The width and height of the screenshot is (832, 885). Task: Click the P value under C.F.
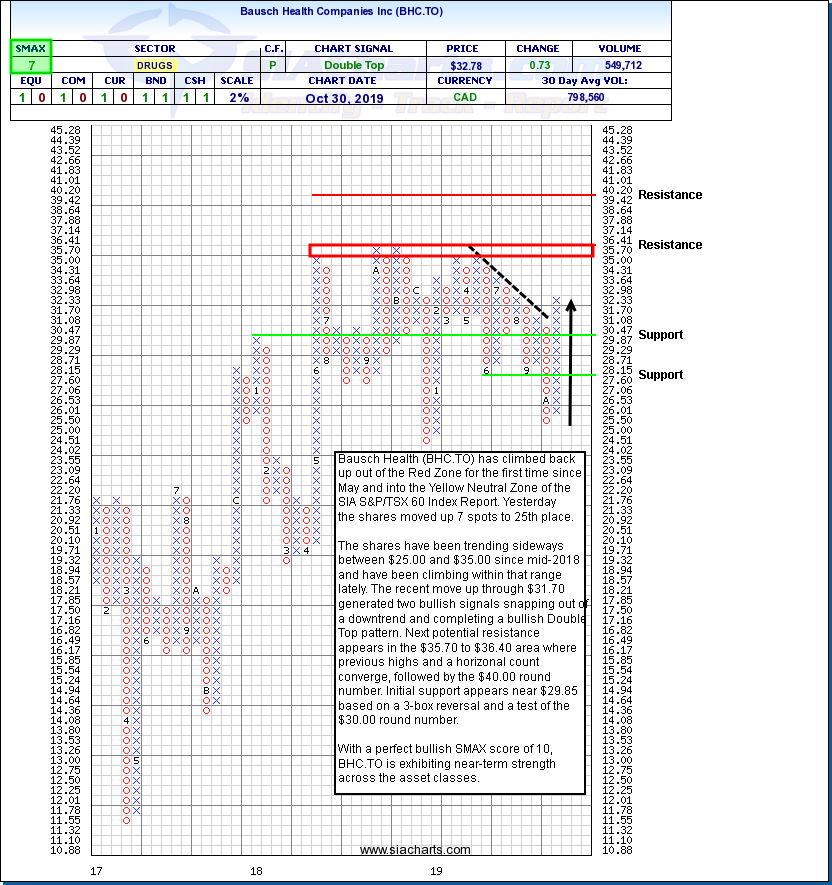pos(273,65)
